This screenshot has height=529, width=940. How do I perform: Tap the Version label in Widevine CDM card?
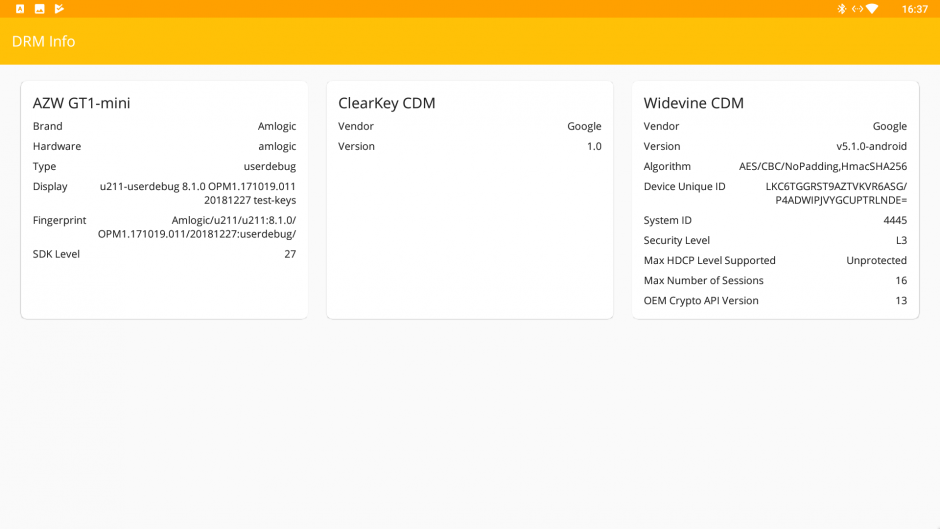pos(662,146)
